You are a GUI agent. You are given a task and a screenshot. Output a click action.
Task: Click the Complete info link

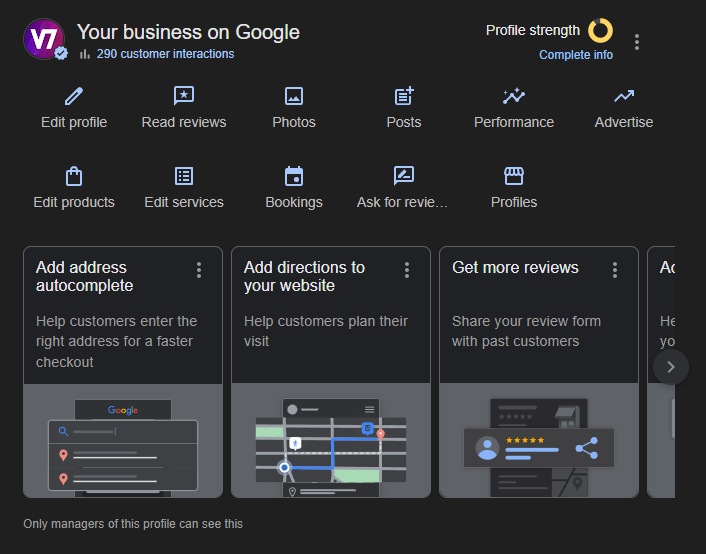coord(576,55)
